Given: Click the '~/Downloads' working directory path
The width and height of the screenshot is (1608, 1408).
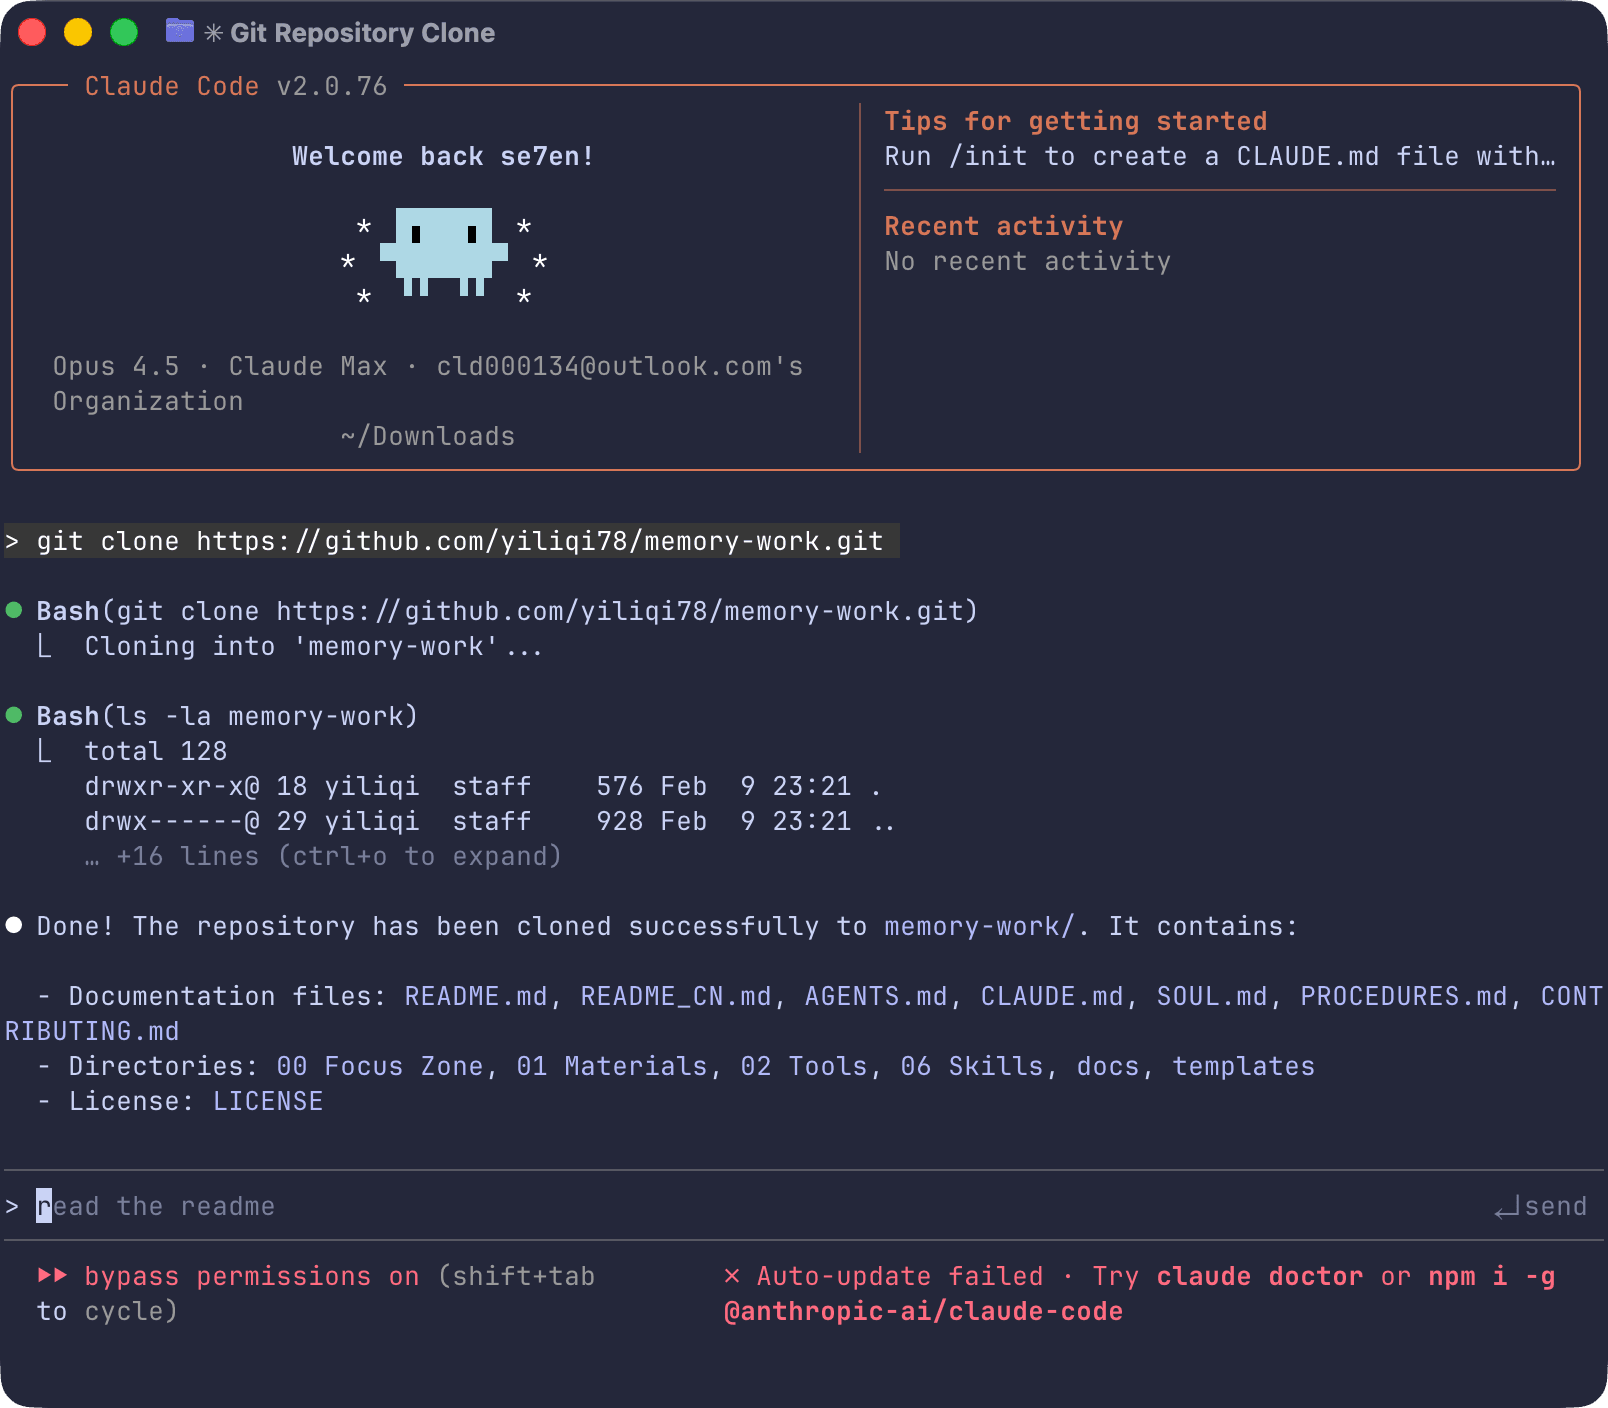Looking at the screenshot, I should click(428, 437).
